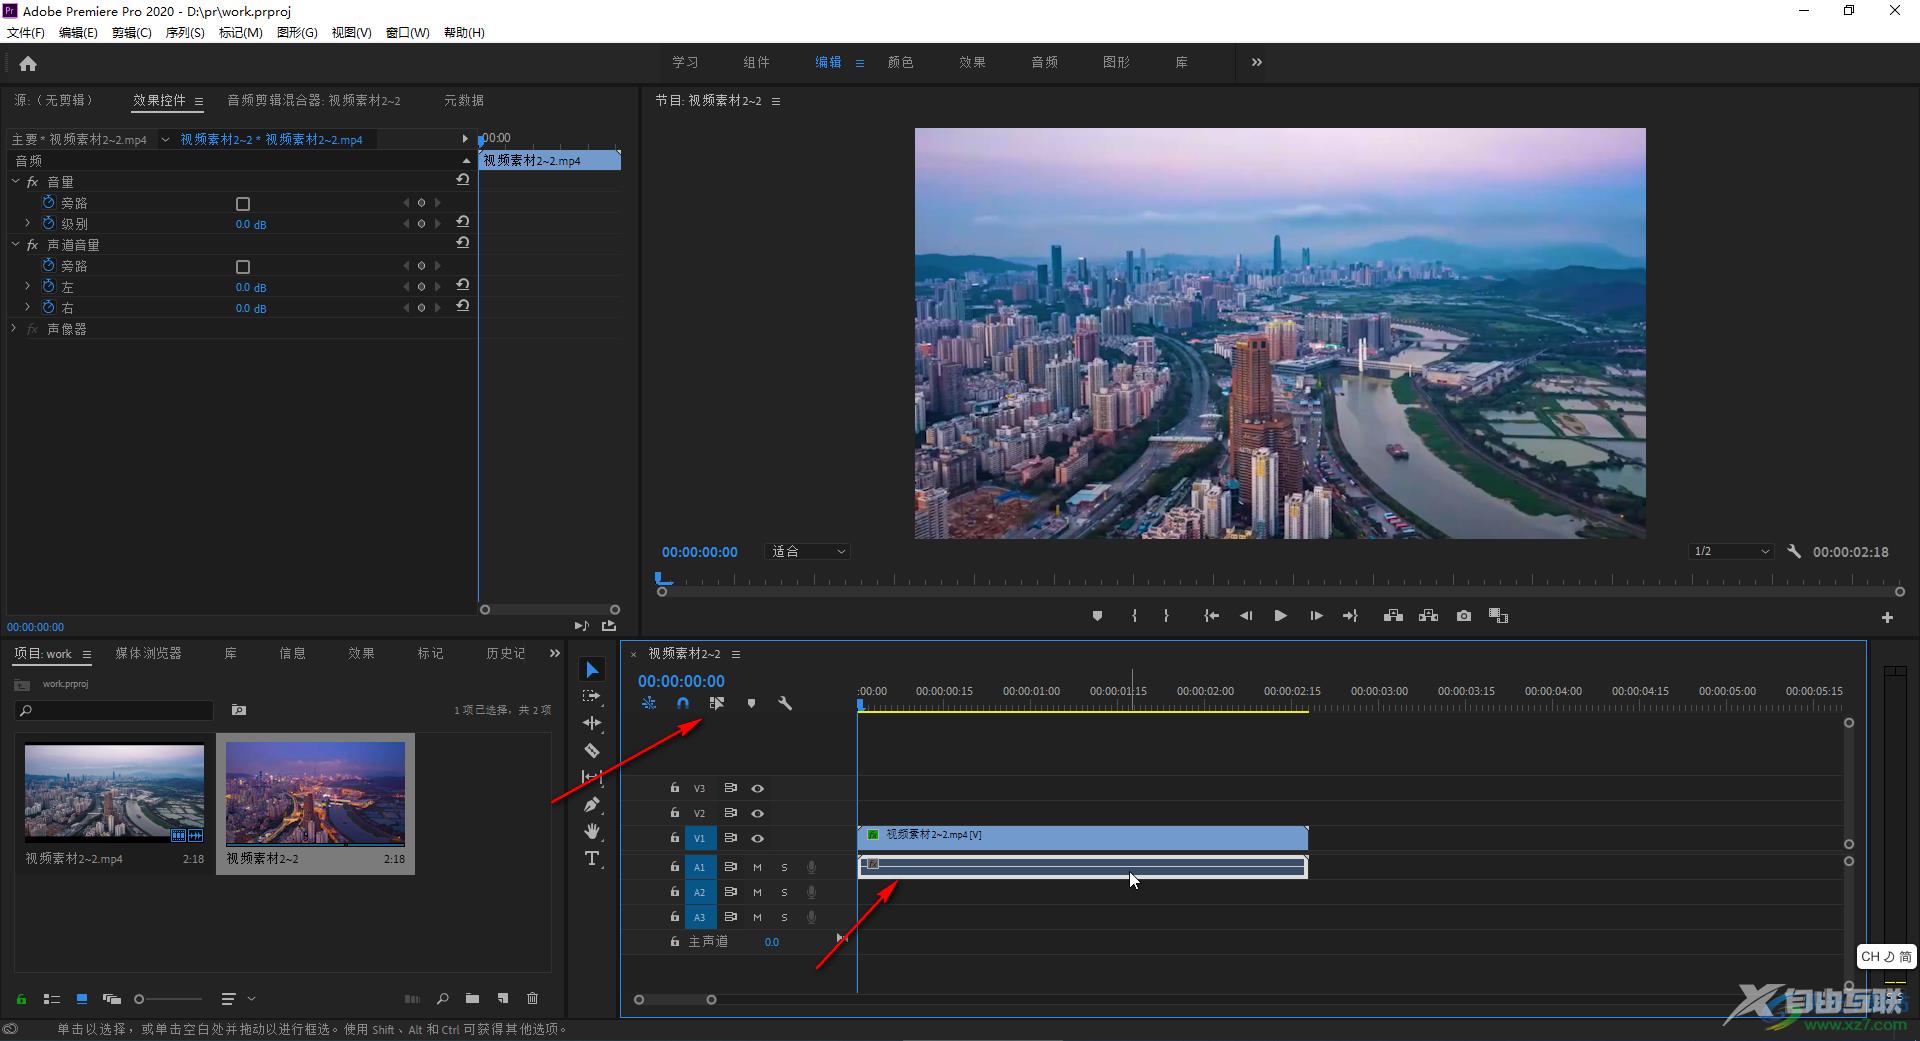
Task: Open project sort options dropdown
Action: (238, 998)
